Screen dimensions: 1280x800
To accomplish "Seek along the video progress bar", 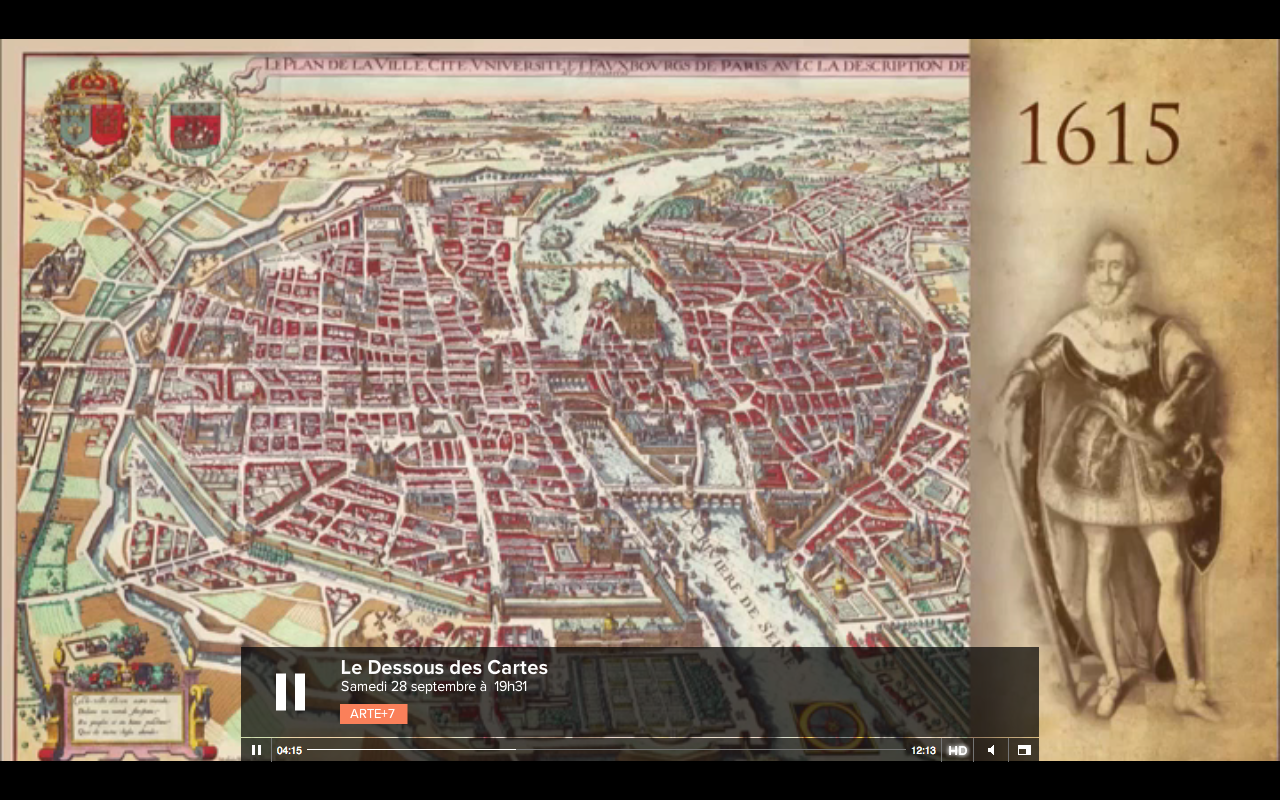I will click(x=606, y=750).
